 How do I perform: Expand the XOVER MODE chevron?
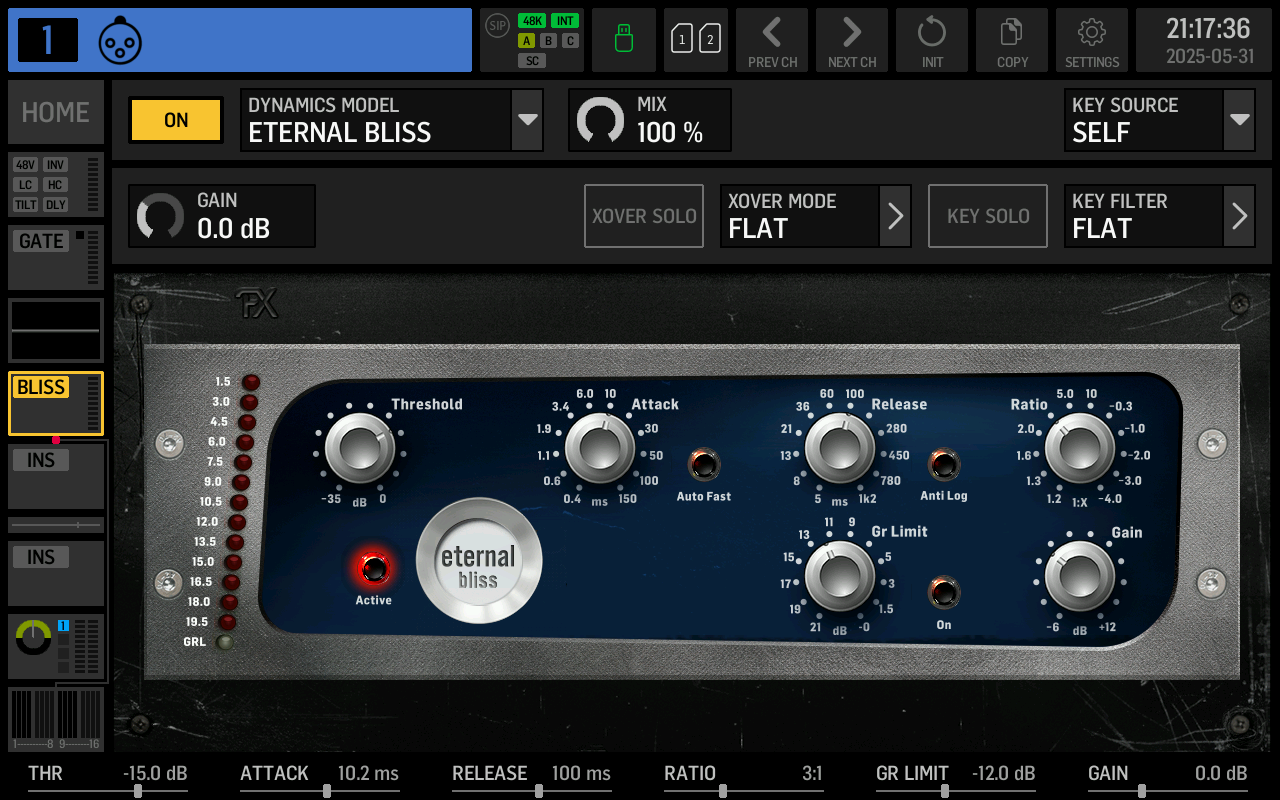point(895,216)
